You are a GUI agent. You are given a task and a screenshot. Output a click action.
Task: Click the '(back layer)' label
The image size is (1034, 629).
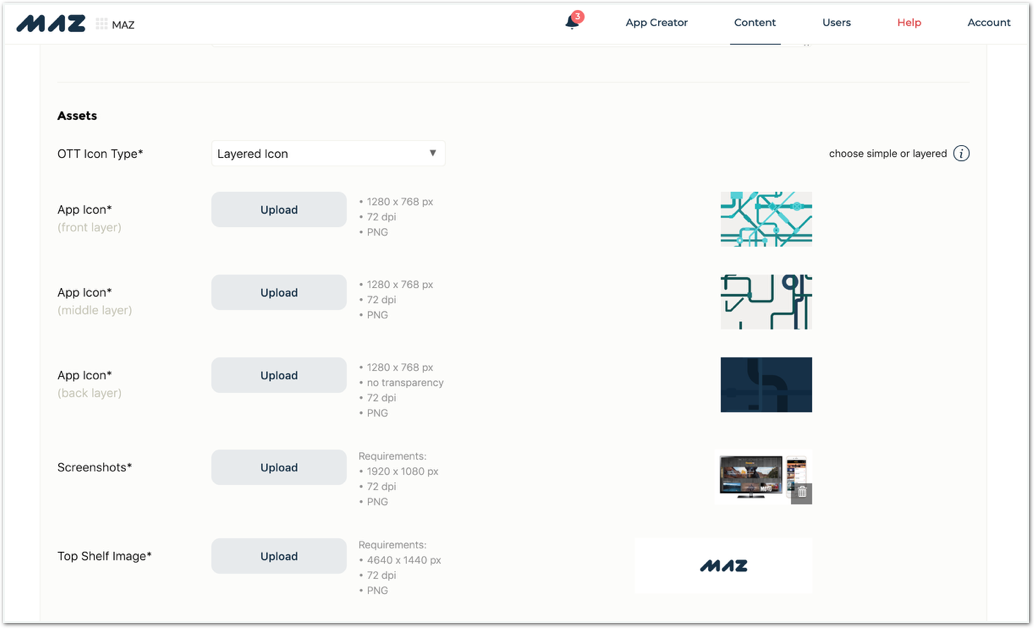click(x=90, y=393)
